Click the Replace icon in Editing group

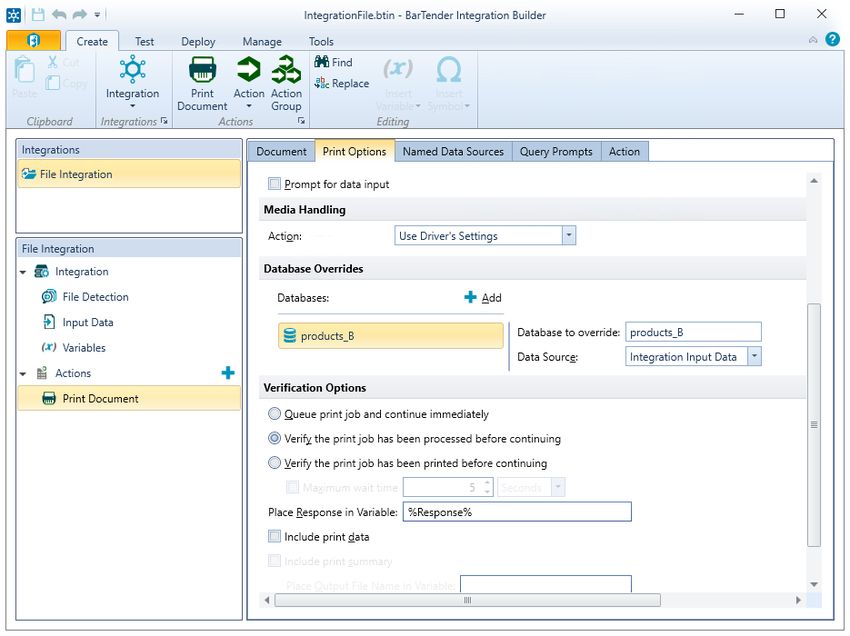[x=321, y=83]
